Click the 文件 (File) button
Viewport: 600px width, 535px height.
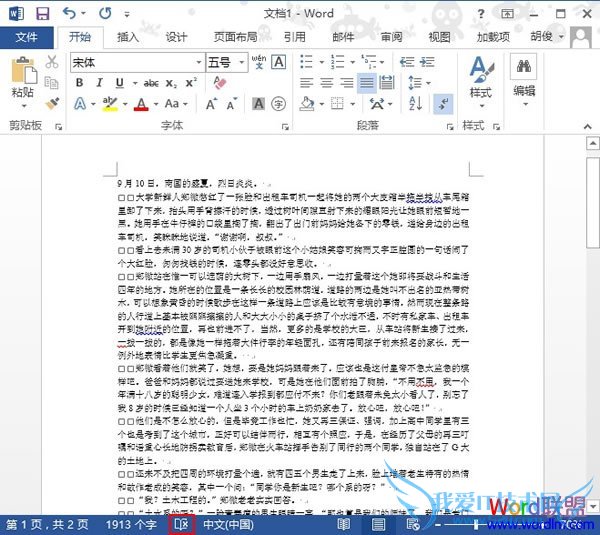coord(26,37)
